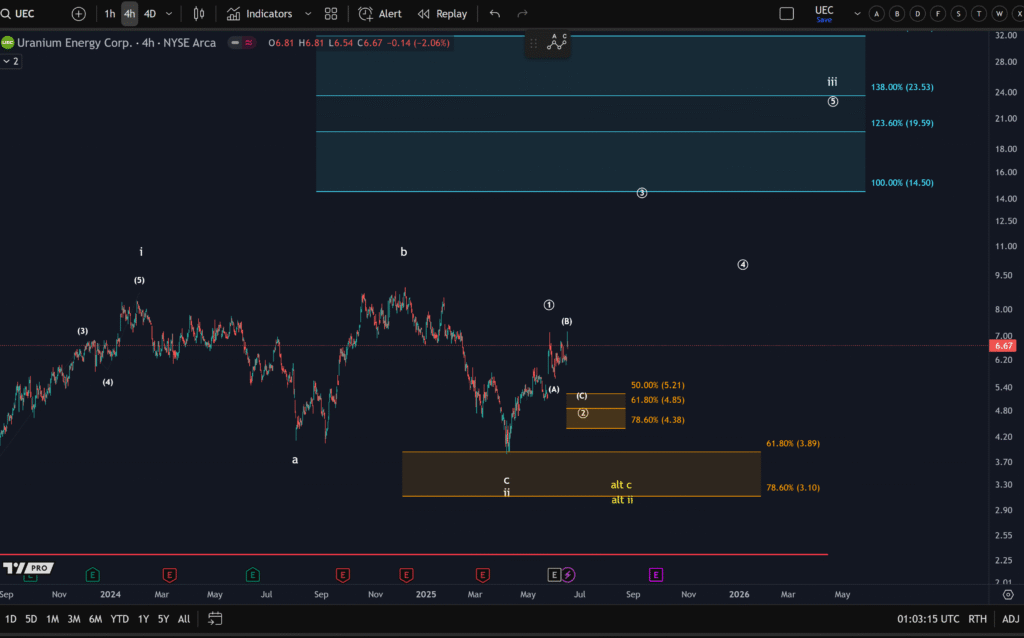Click the 138.00% (23.53) Fibonacci label
Screen dimensions: 1024x638
pyautogui.click(x=902, y=87)
